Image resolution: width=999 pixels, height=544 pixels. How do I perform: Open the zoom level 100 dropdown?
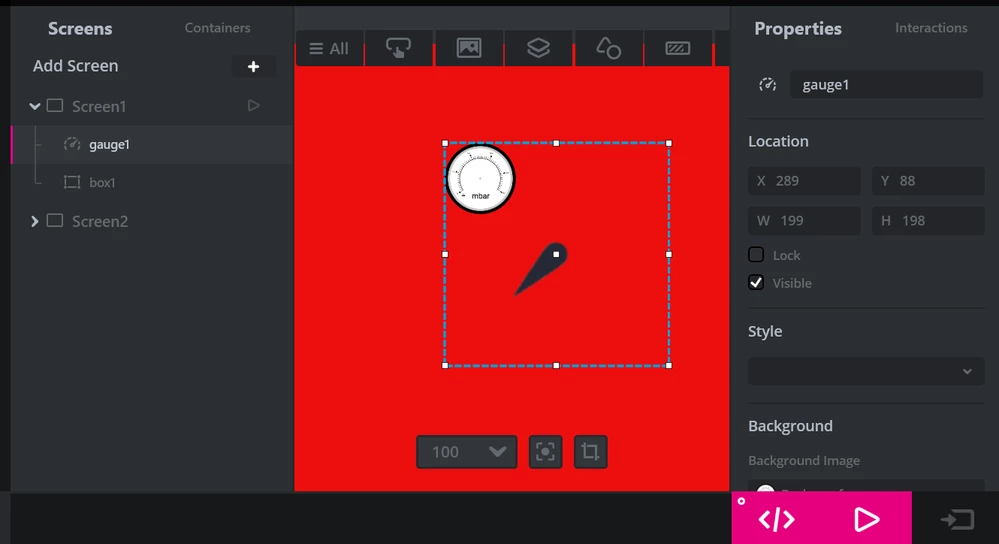pyautogui.click(x=466, y=452)
